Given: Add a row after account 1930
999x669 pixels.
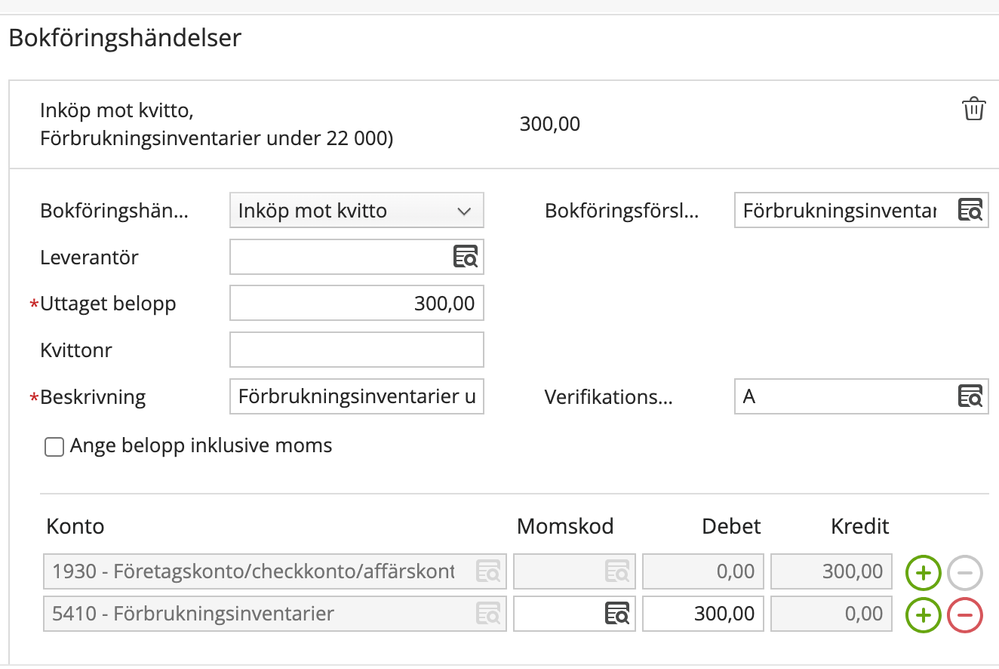Looking at the screenshot, I should pyautogui.click(x=923, y=572).
